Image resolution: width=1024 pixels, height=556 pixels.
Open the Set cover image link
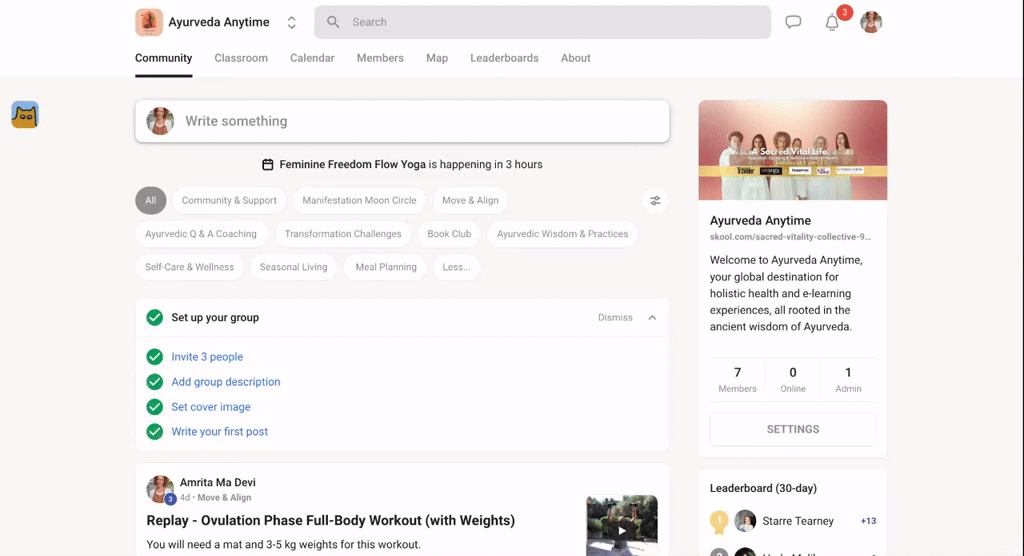click(x=211, y=406)
